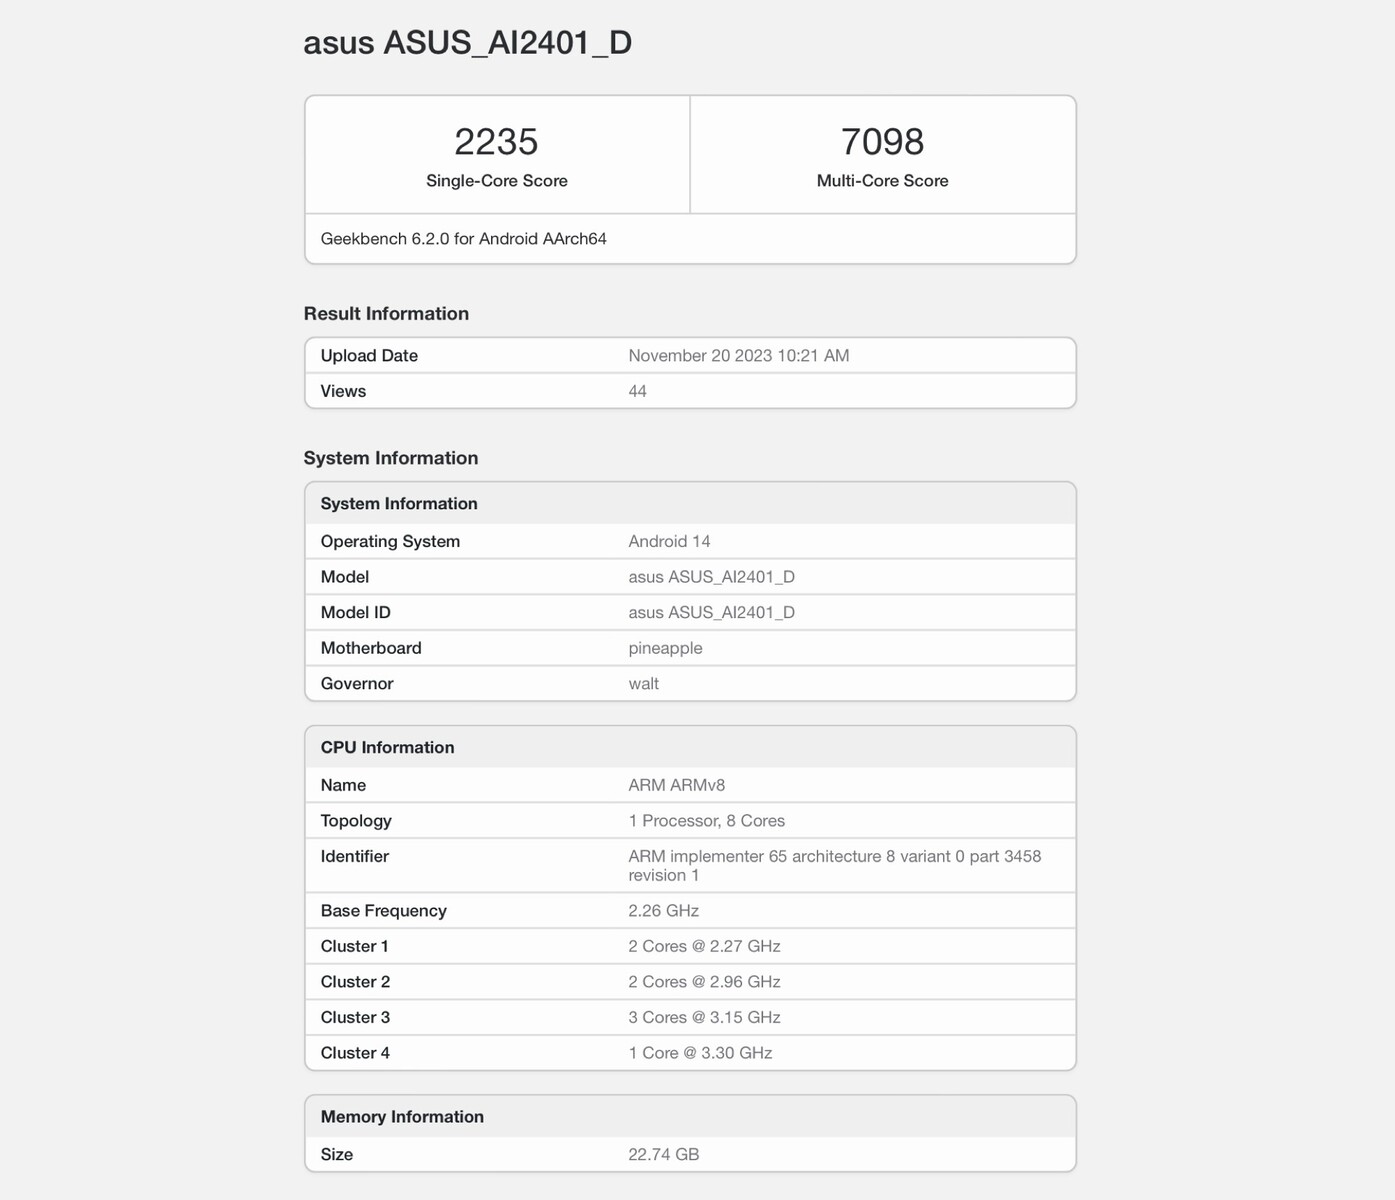The height and width of the screenshot is (1200, 1395).
Task: Click the base frequency 2.26 GHz value
Action: click(663, 911)
